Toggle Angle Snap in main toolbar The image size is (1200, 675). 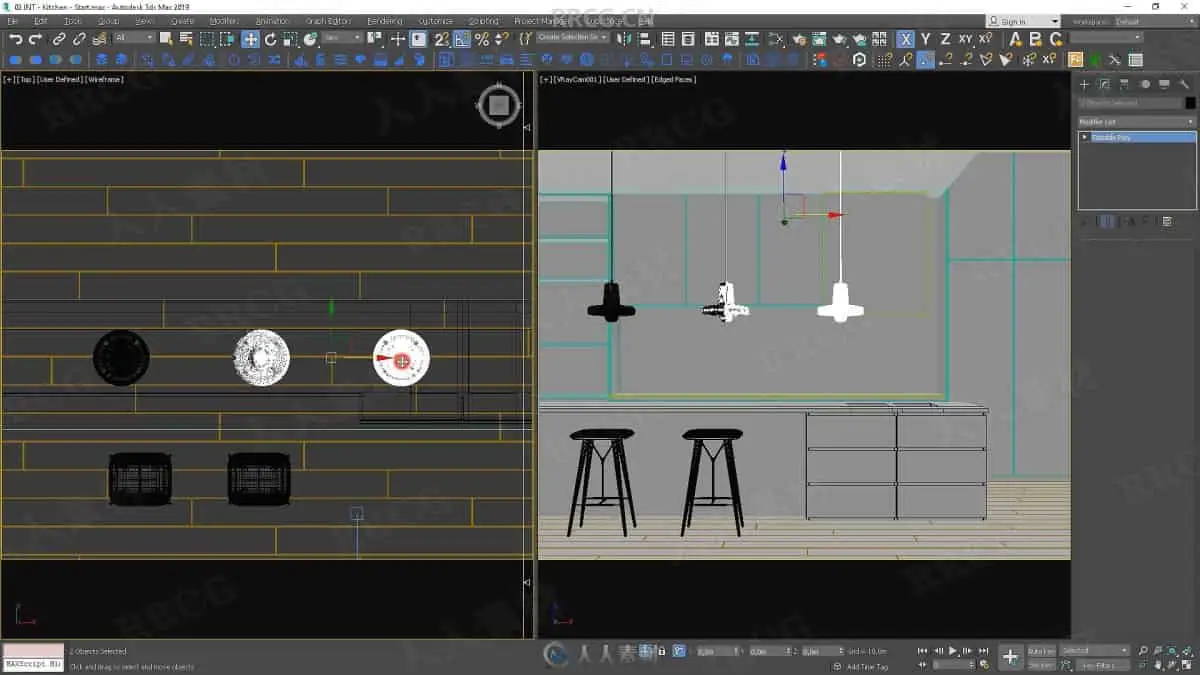point(461,39)
